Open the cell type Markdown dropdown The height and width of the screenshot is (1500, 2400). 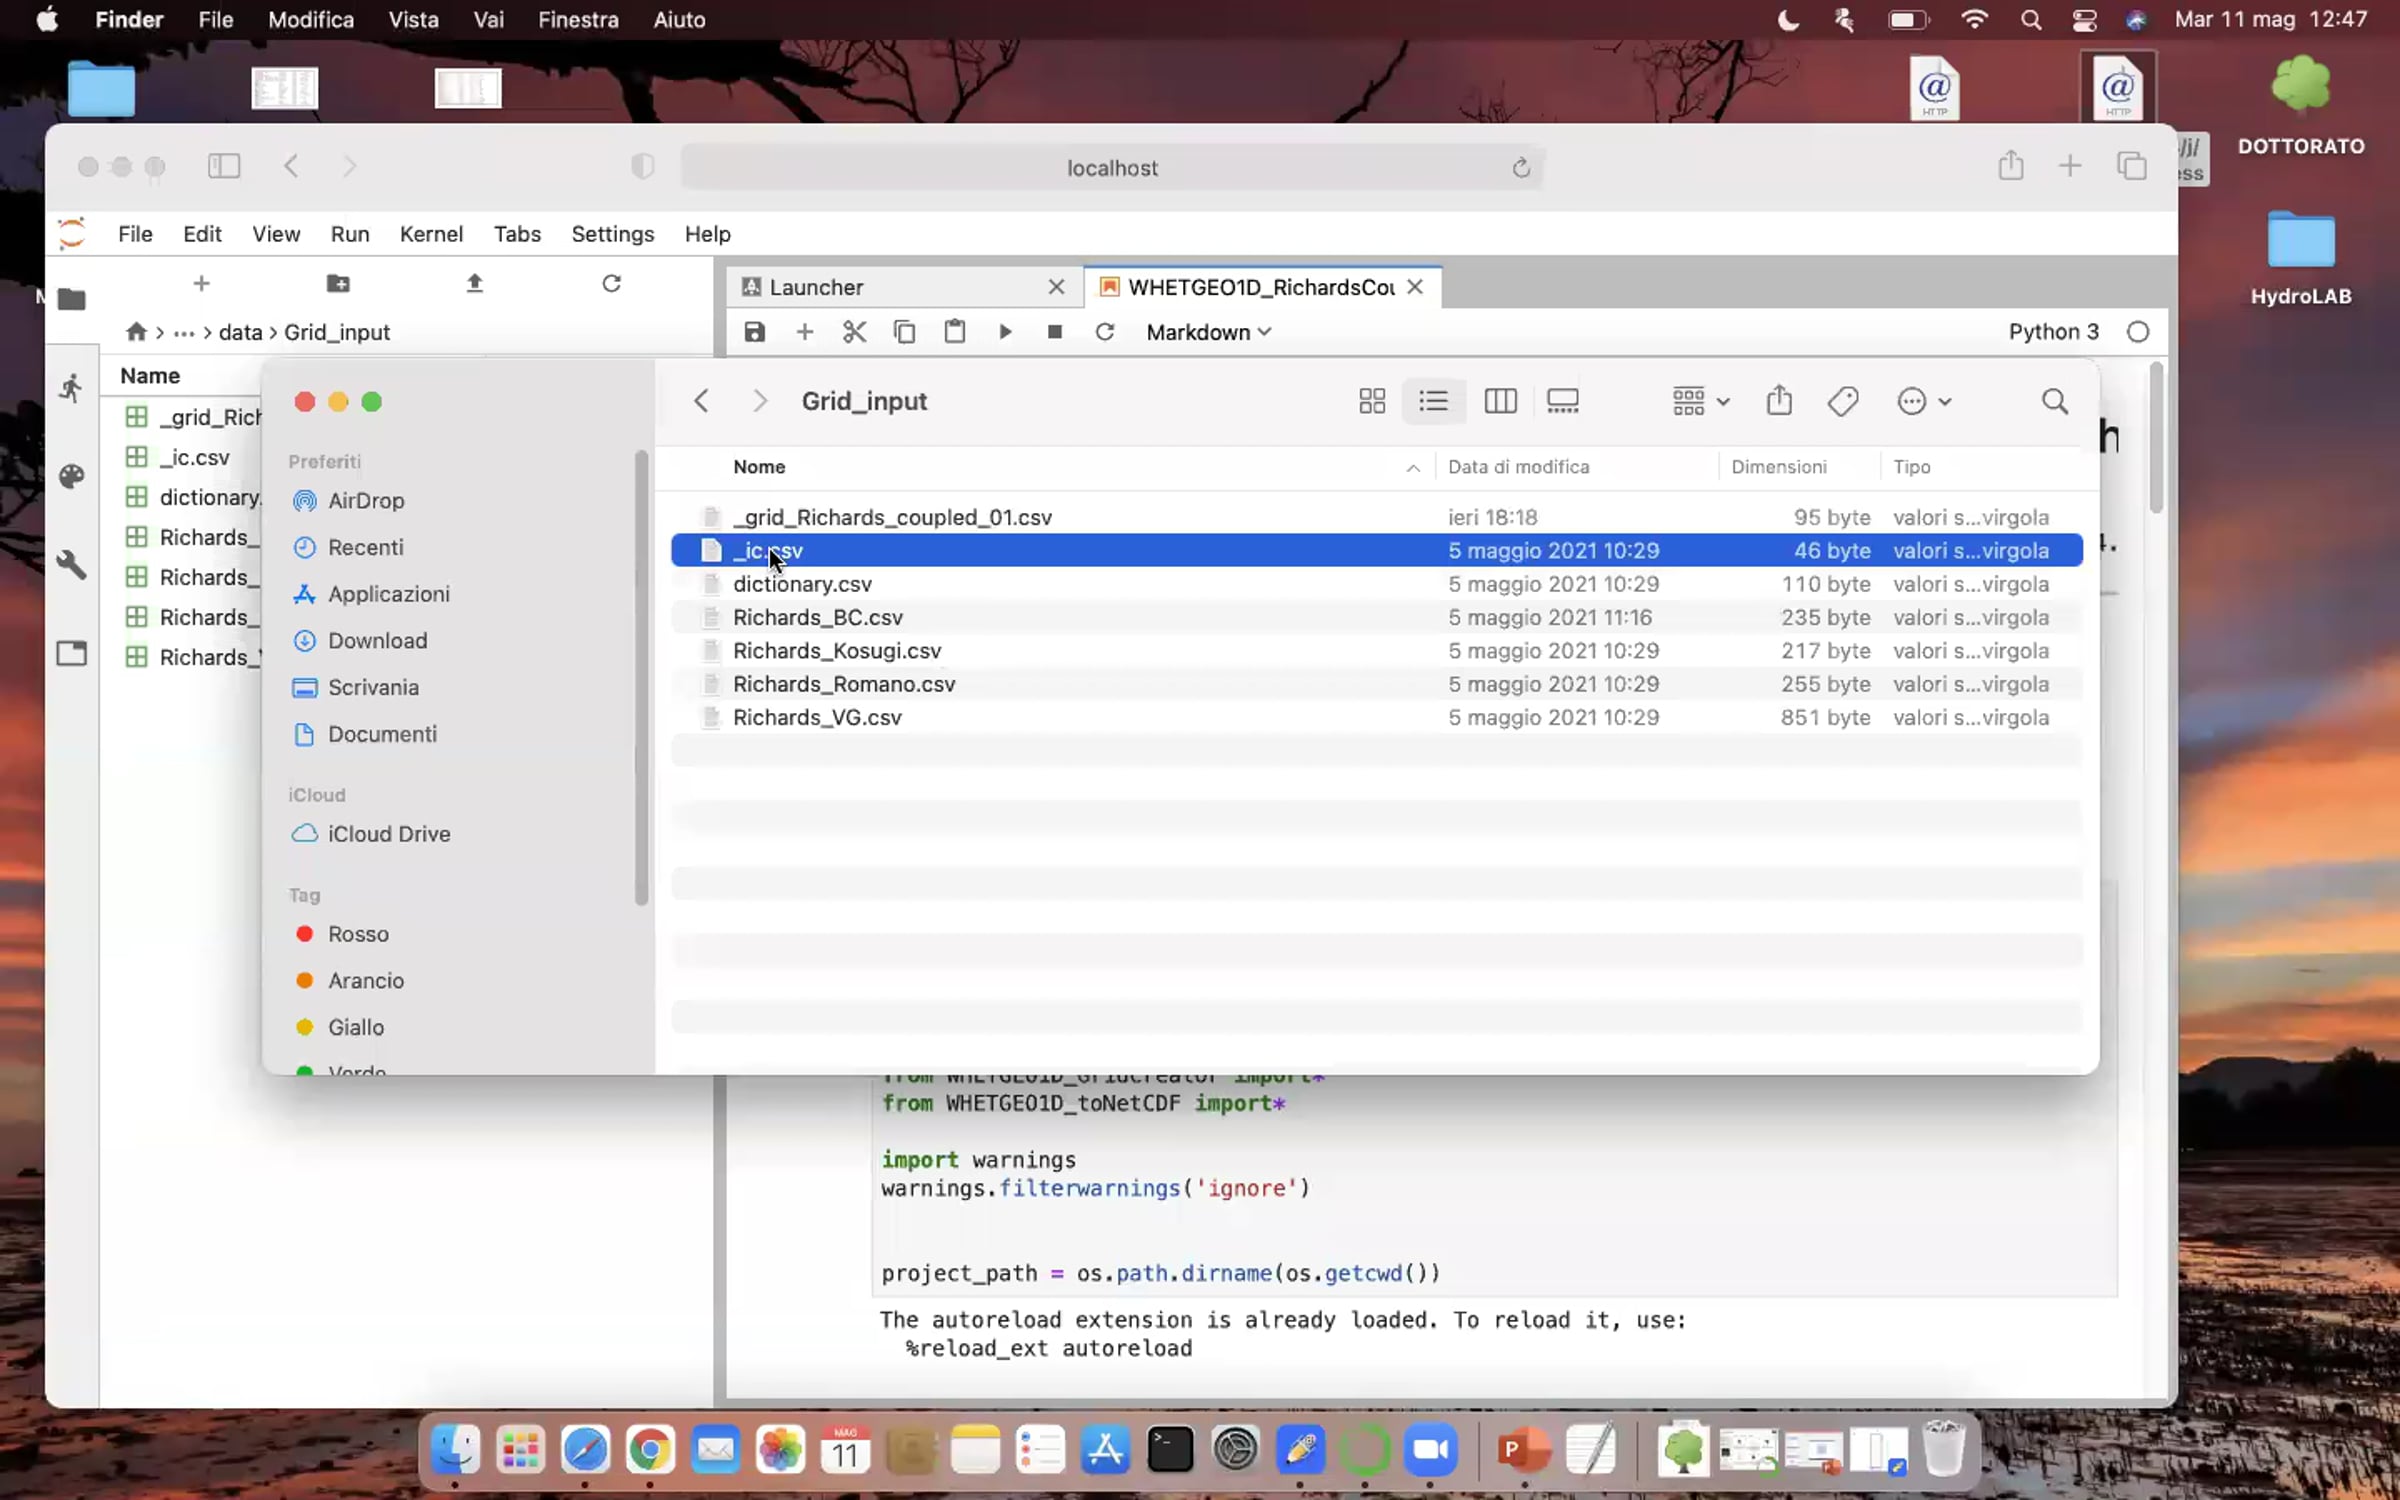[x=1208, y=332]
